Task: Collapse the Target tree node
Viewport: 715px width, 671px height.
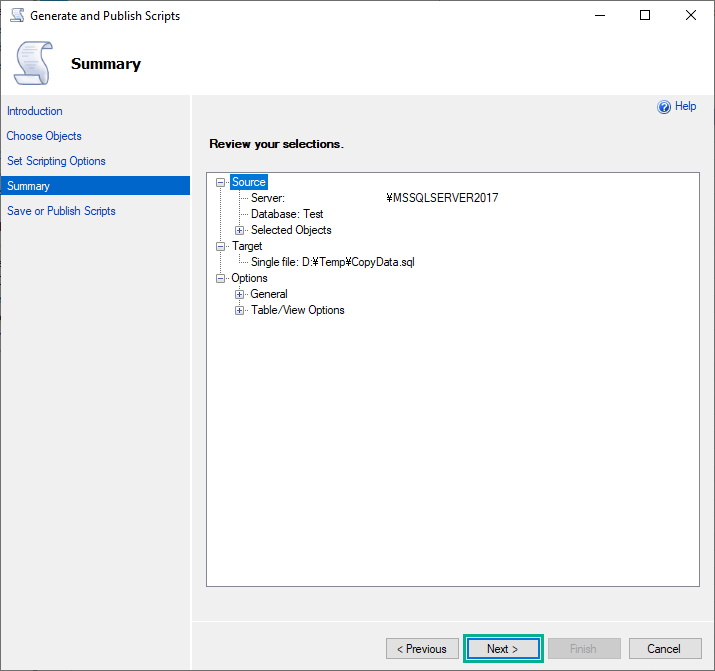Action: [x=222, y=246]
